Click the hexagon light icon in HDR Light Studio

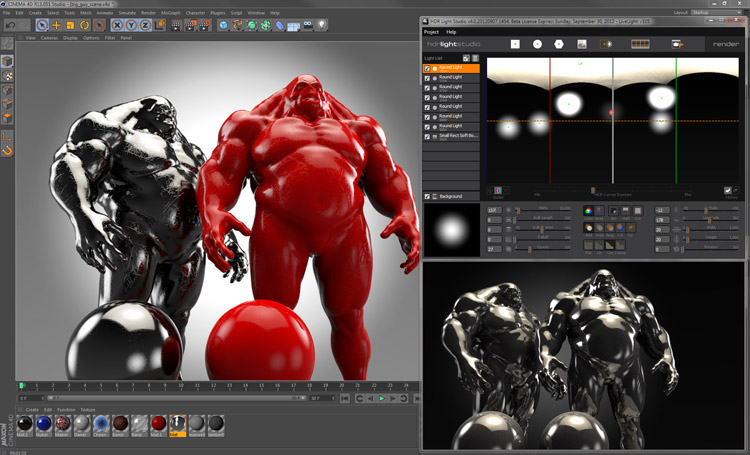pyautogui.click(x=558, y=44)
